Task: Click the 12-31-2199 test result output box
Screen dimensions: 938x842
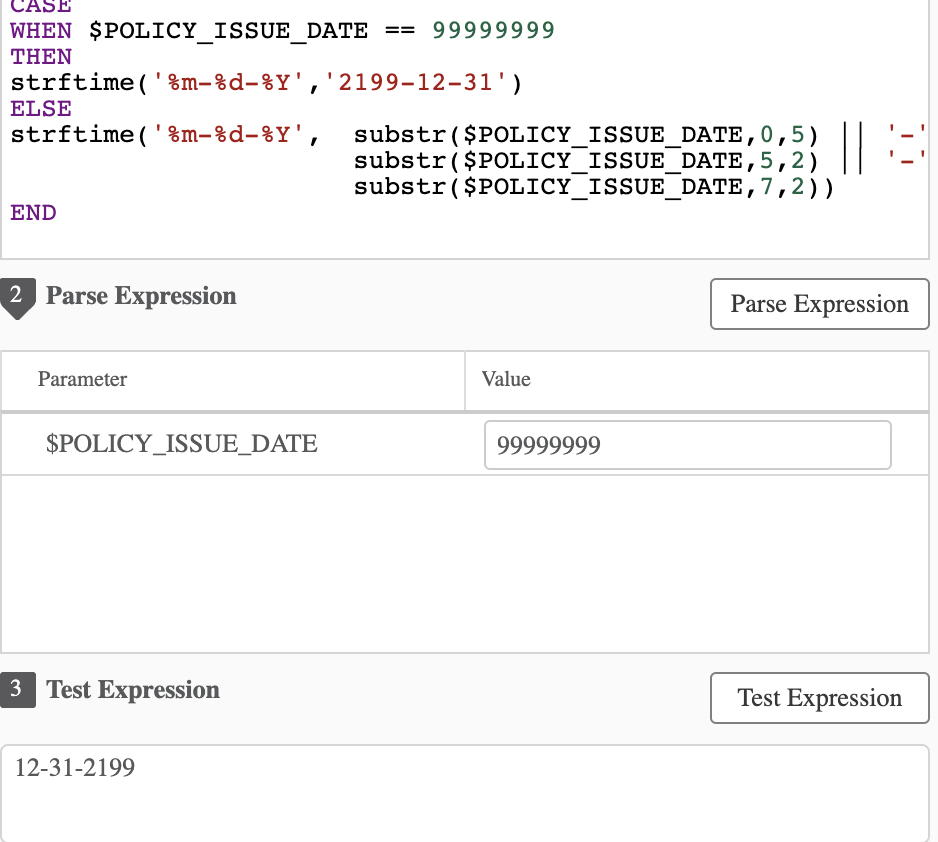Action: pos(464,792)
